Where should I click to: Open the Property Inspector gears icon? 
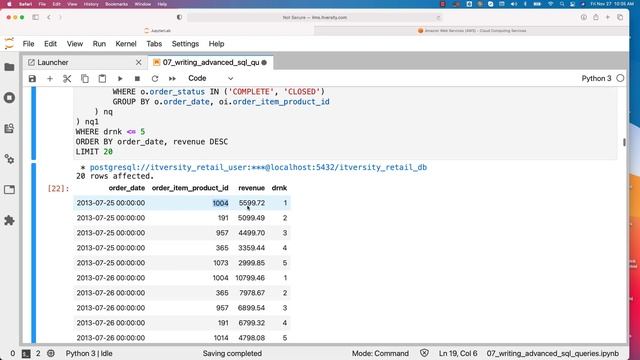(x=9, y=159)
